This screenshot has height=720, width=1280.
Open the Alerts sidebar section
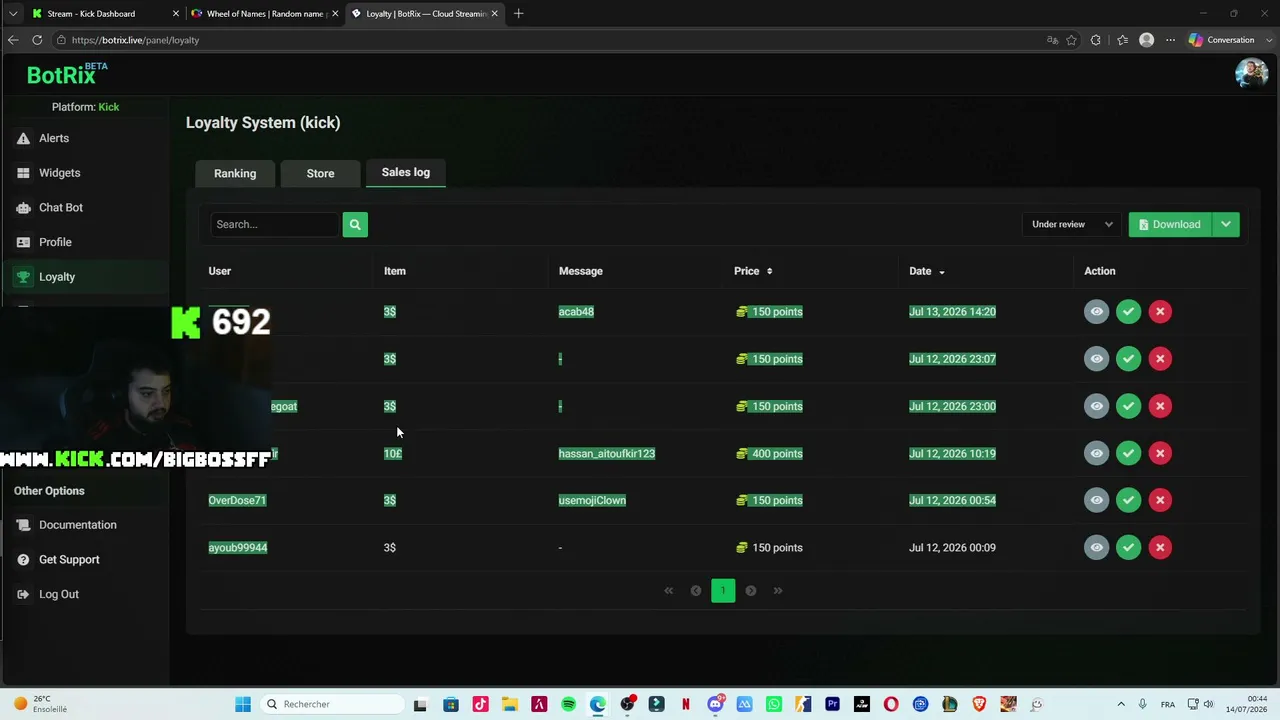click(x=54, y=138)
